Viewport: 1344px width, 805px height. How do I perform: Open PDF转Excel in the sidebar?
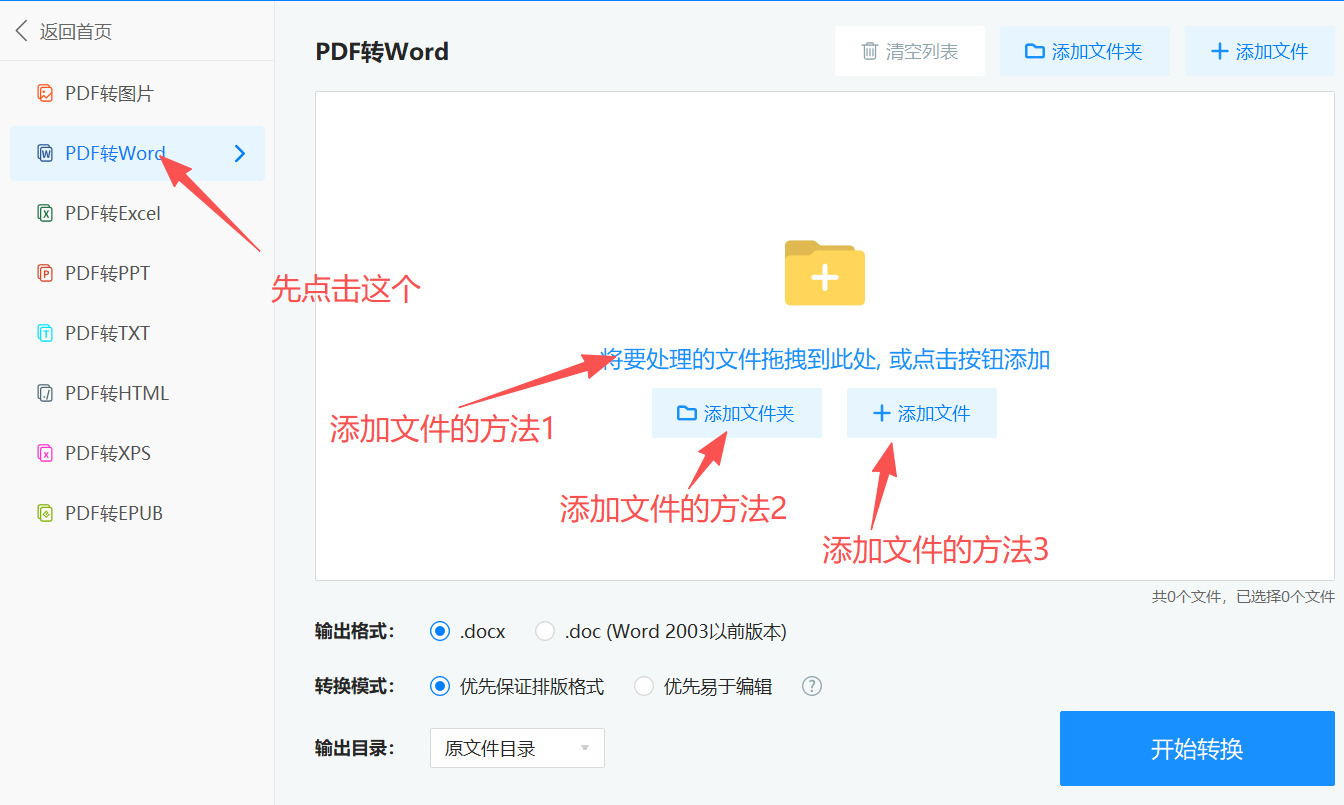(137, 214)
